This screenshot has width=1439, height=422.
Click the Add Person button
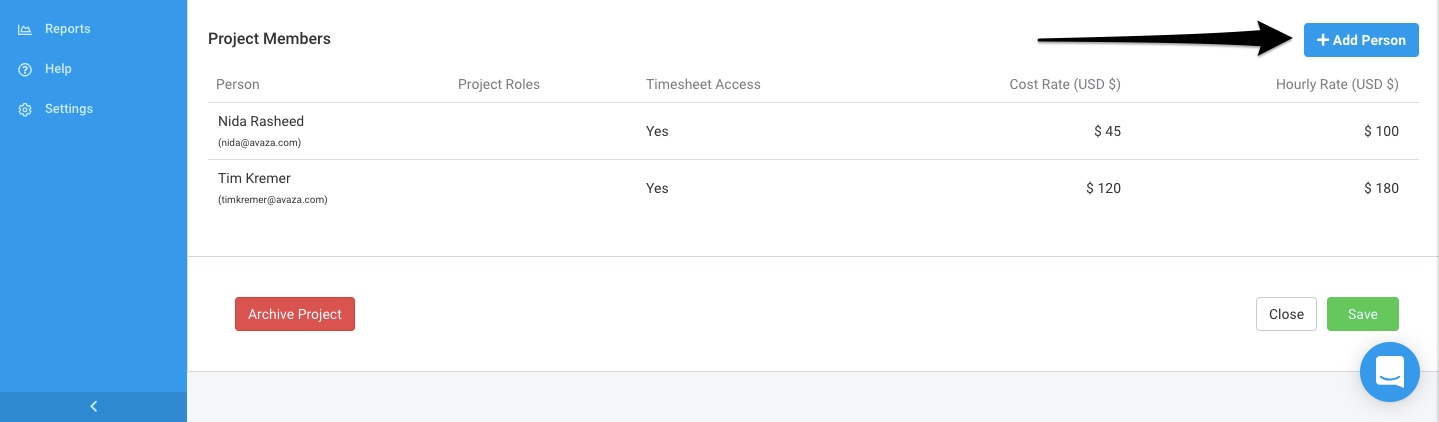[1361, 40]
